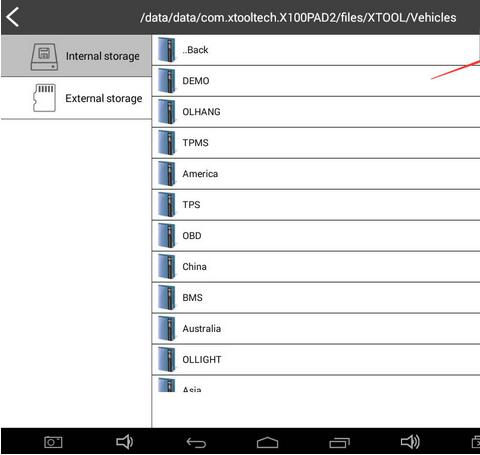The height and width of the screenshot is (455, 480).
Task: Open the OBD folder
Action: pyautogui.click(x=316, y=236)
